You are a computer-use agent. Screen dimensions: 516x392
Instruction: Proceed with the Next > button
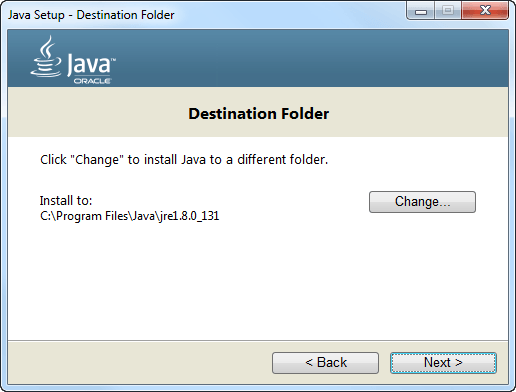(x=443, y=363)
